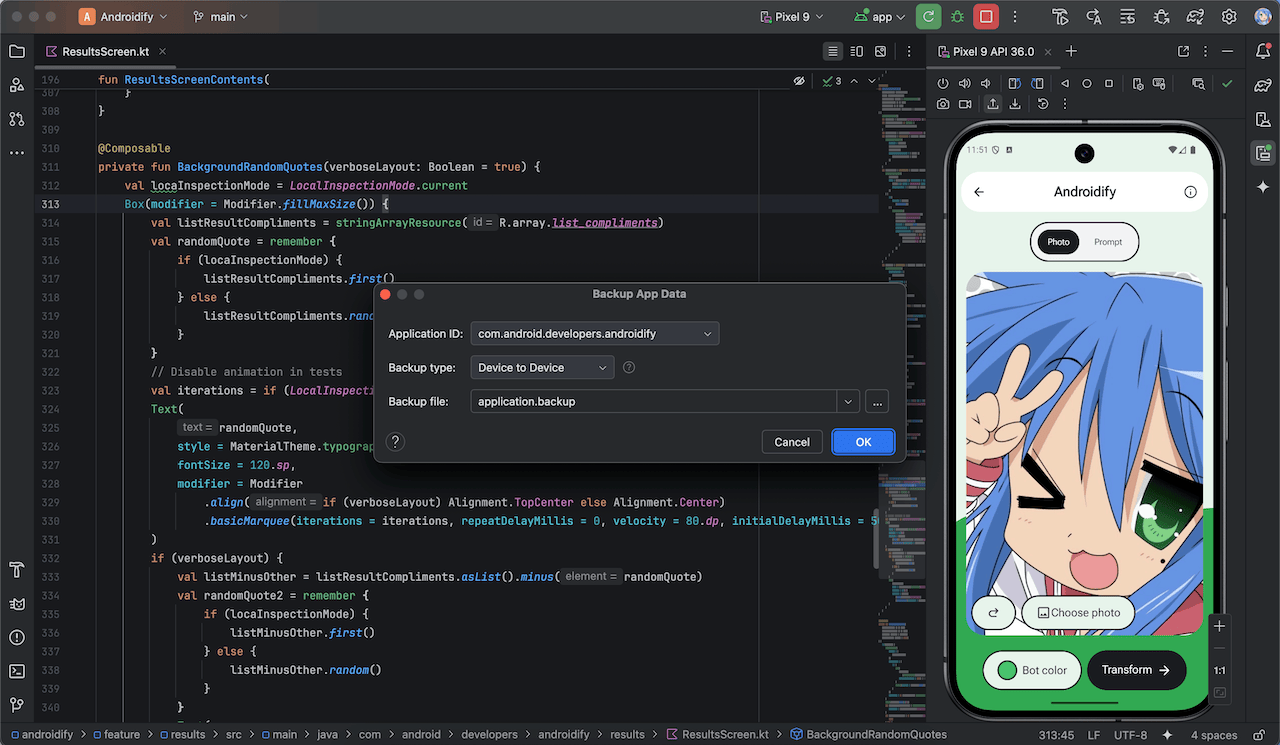Image resolution: width=1280 pixels, height=745 pixels.
Task: Start emulator screen recording icon
Action: tap(965, 104)
